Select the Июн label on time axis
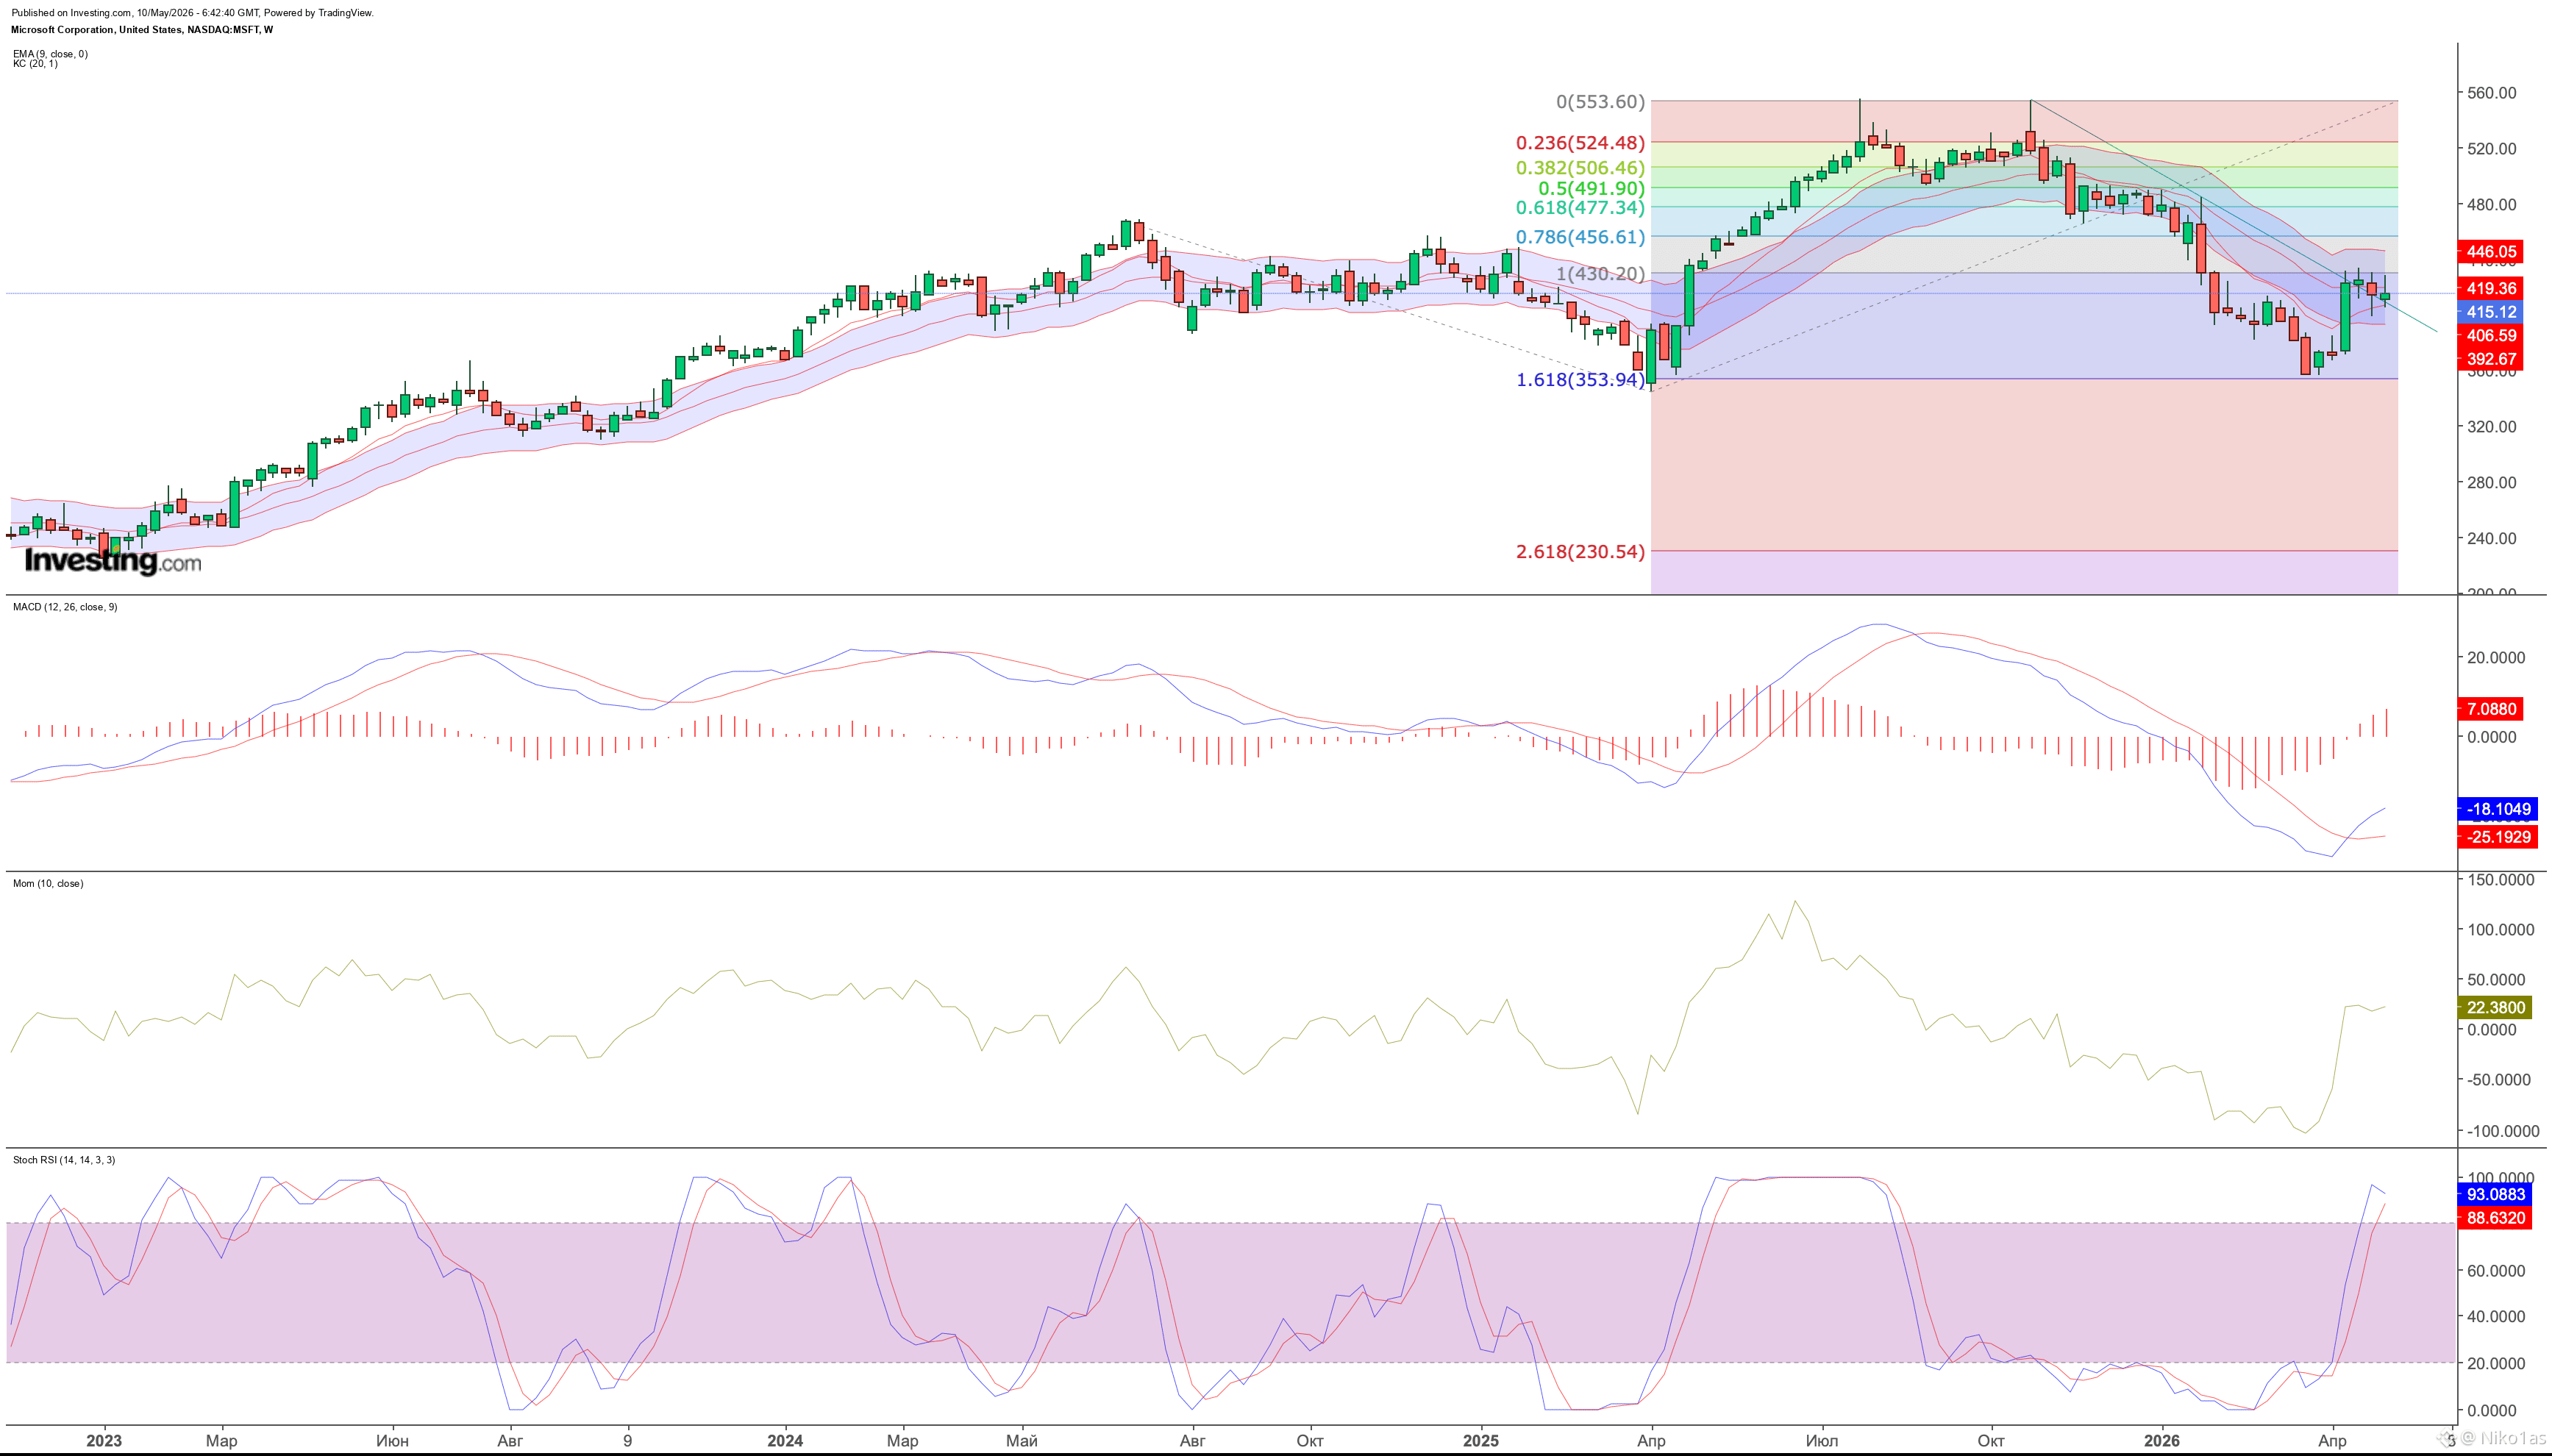 tap(392, 1441)
